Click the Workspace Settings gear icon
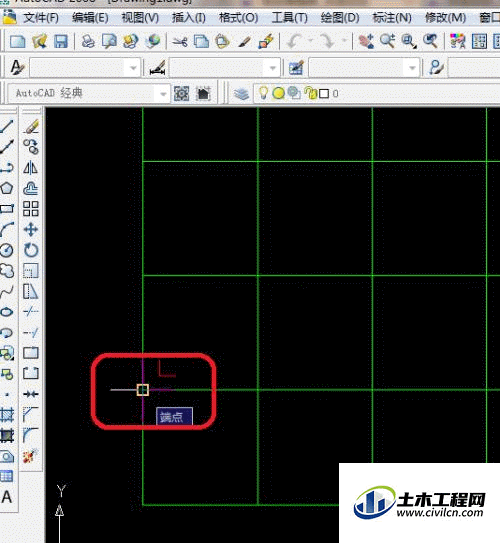This screenshot has height=543, width=500. (181, 94)
